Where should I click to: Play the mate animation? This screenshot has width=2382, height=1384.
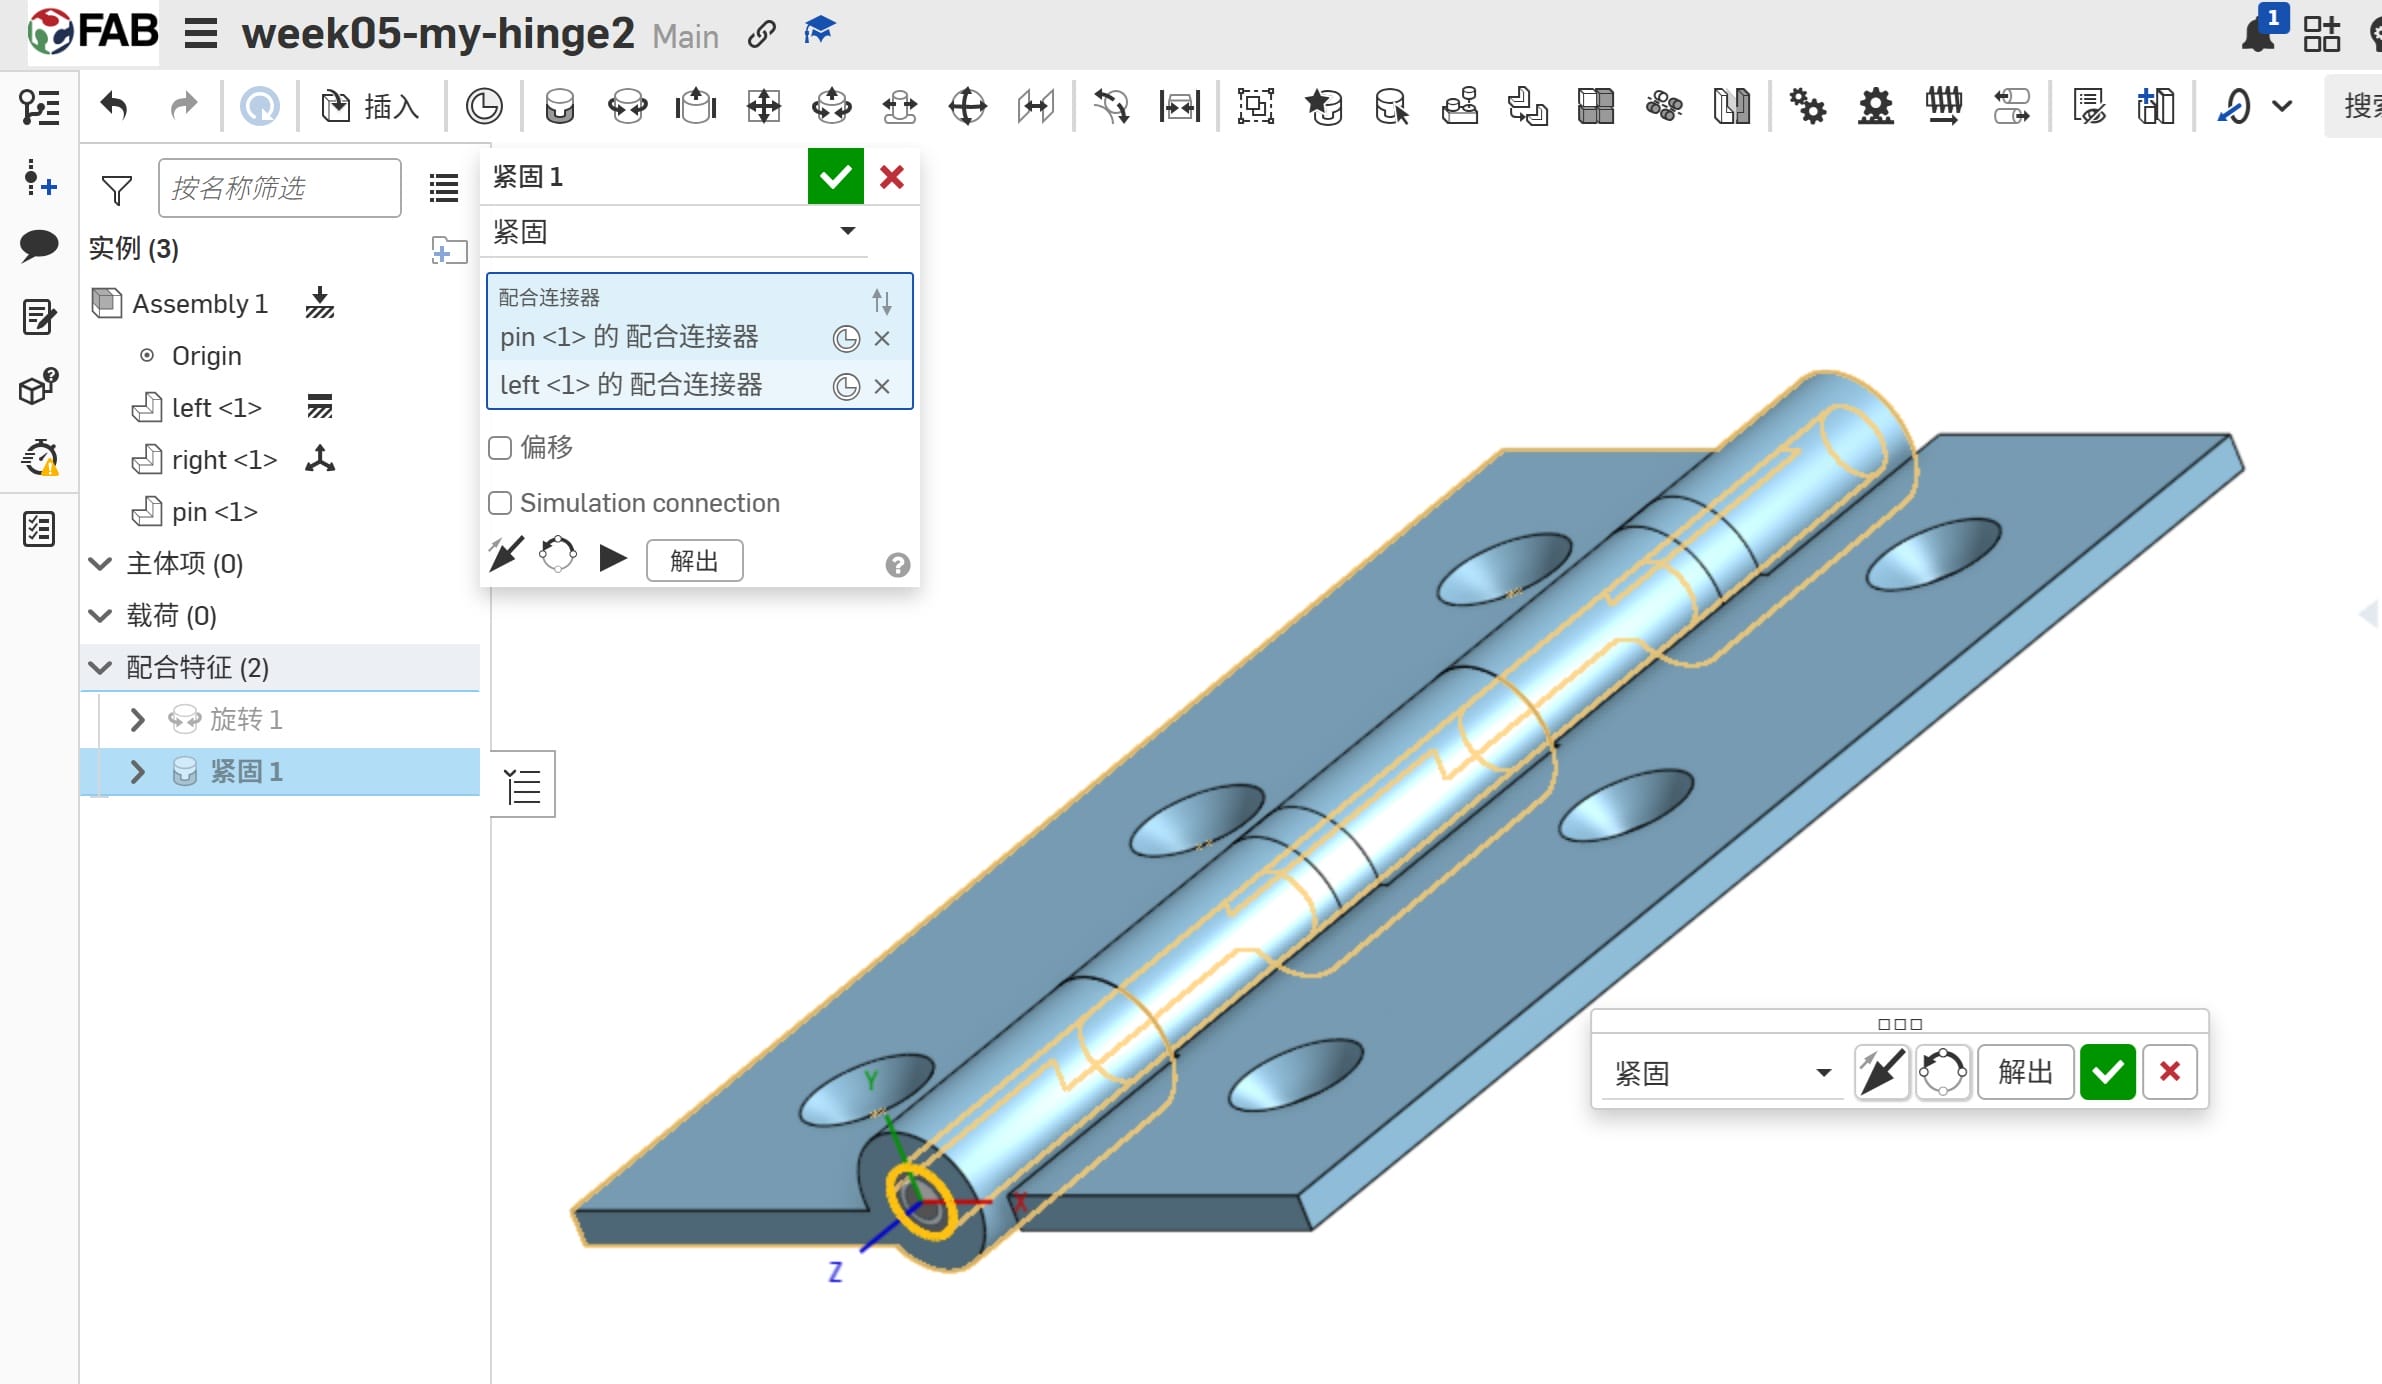(612, 558)
